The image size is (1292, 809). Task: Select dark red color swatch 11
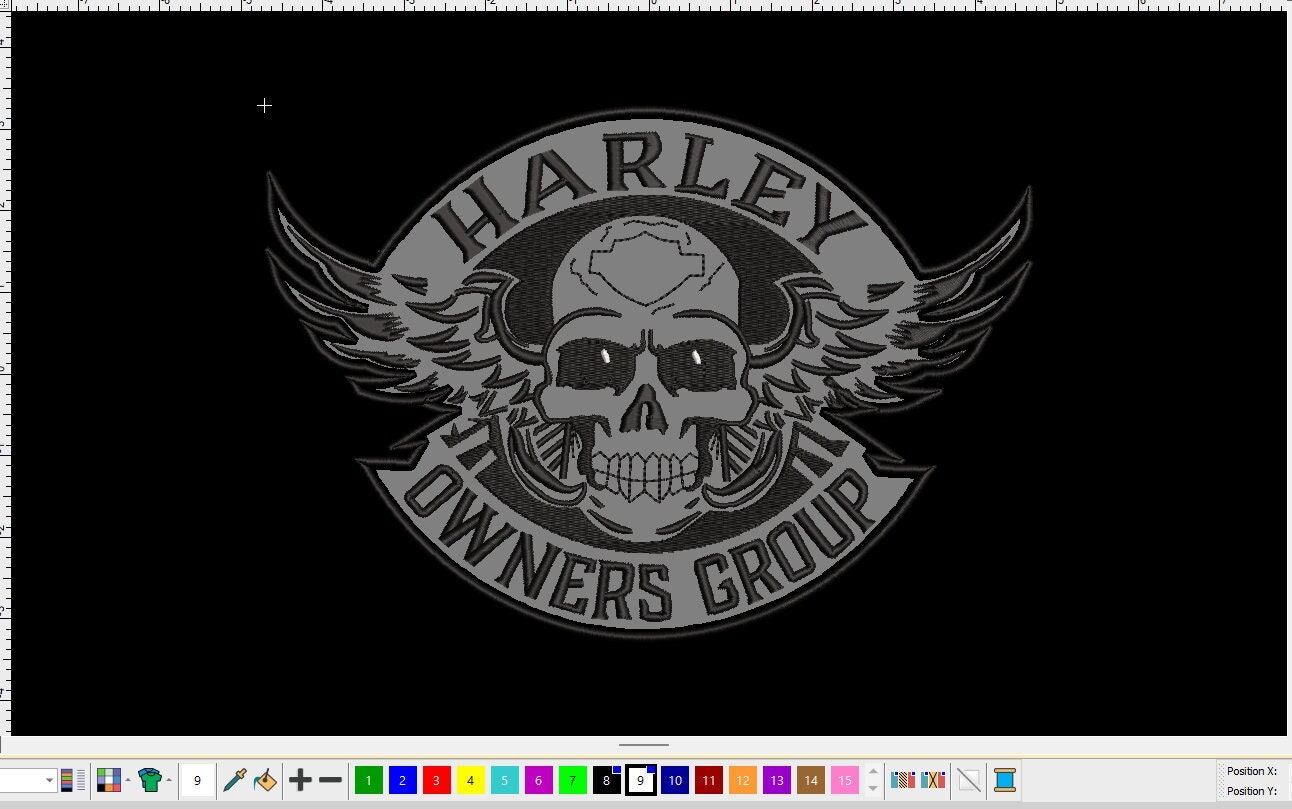(709, 780)
